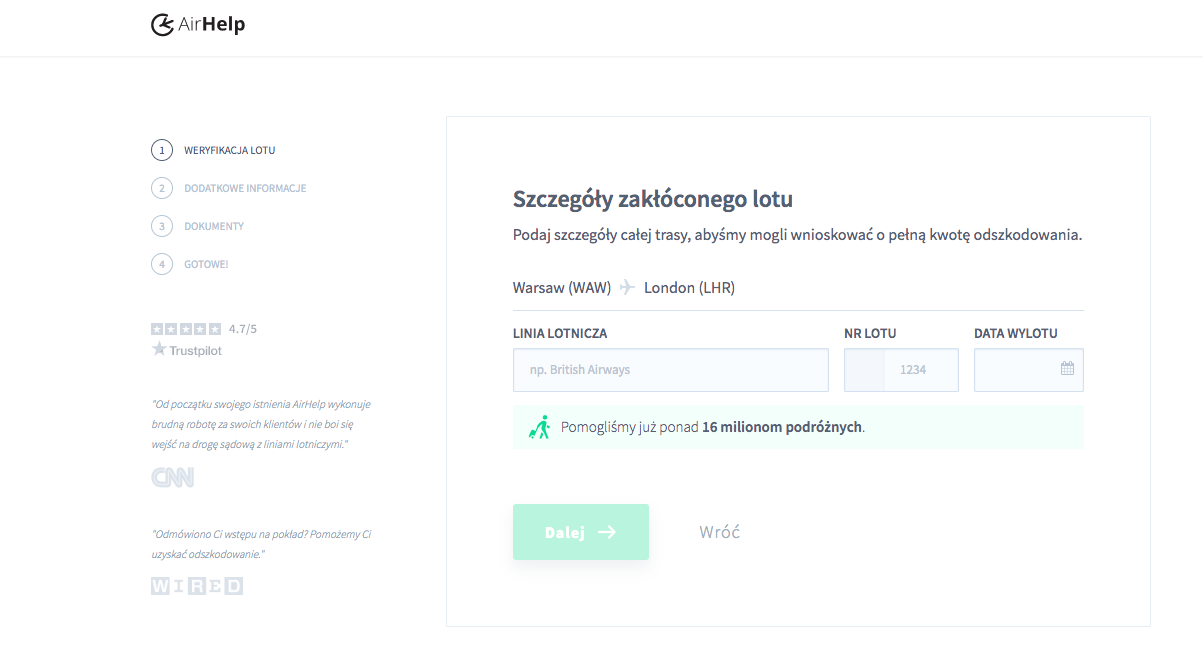1203x654 pixels.
Task: Click the Wróć link
Action: [720, 532]
